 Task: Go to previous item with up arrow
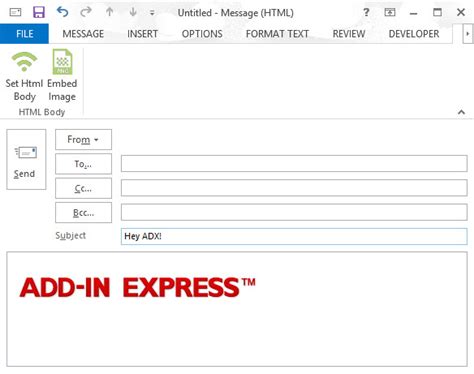(x=109, y=12)
